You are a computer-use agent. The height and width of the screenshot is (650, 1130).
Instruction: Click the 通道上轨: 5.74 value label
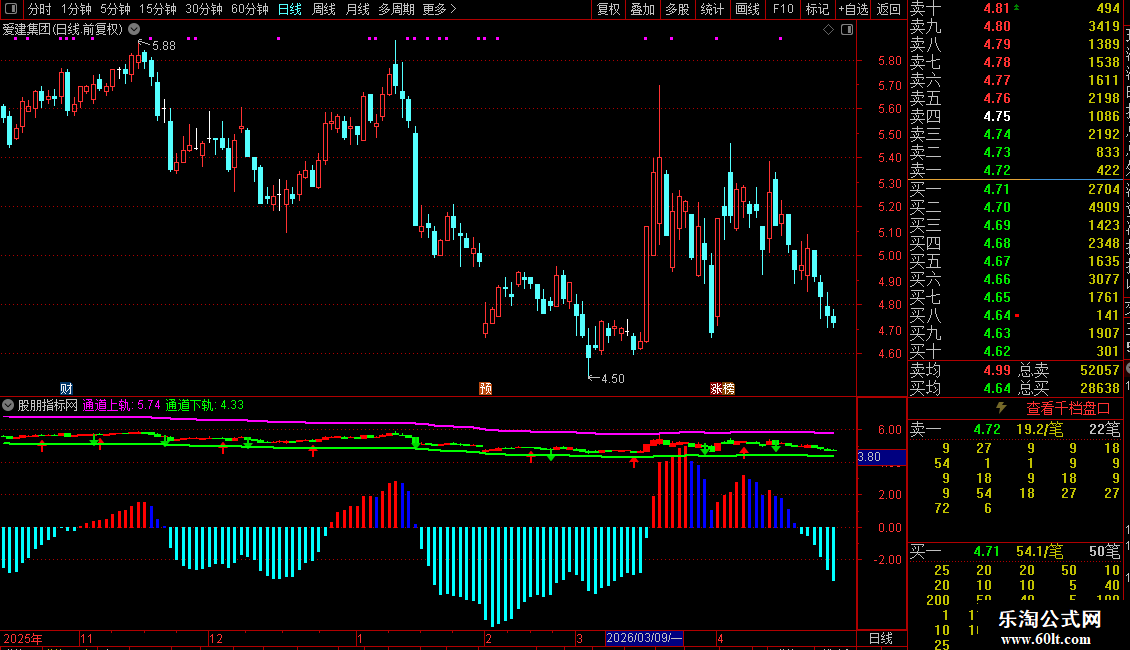[x=121, y=405]
